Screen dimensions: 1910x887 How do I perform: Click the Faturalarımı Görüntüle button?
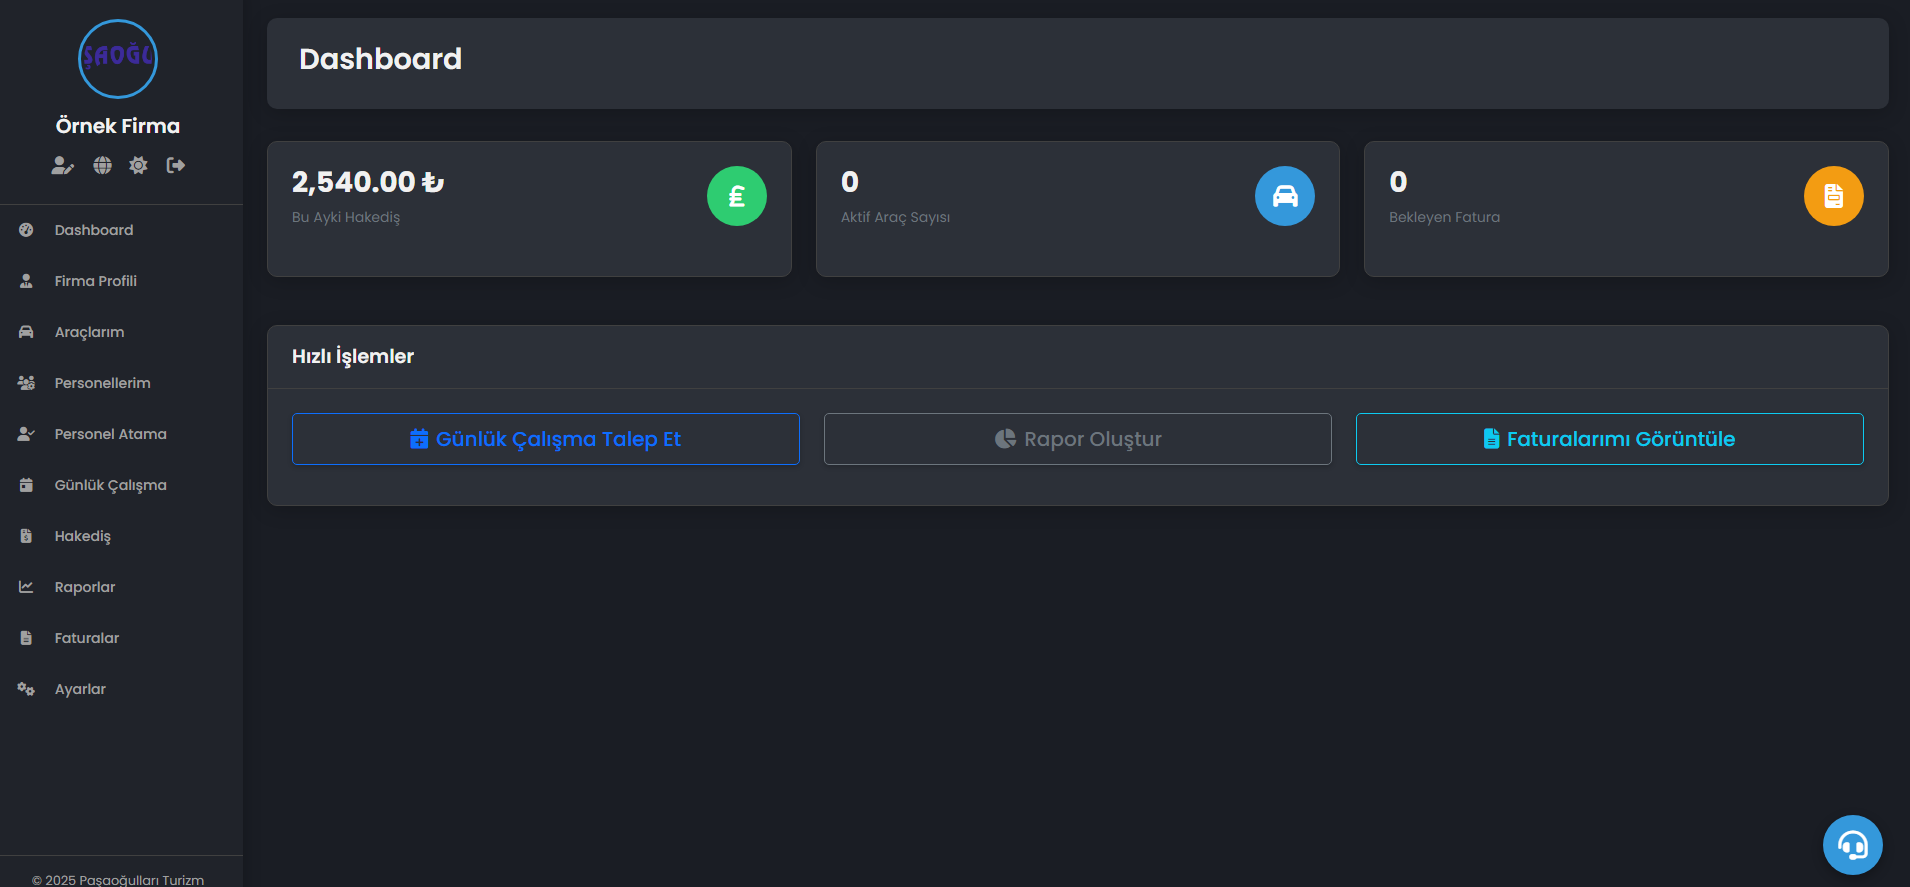[x=1610, y=439]
